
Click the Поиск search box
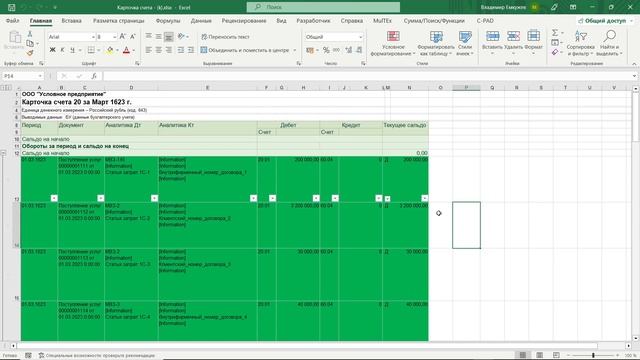pyautogui.click(x=323, y=7)
